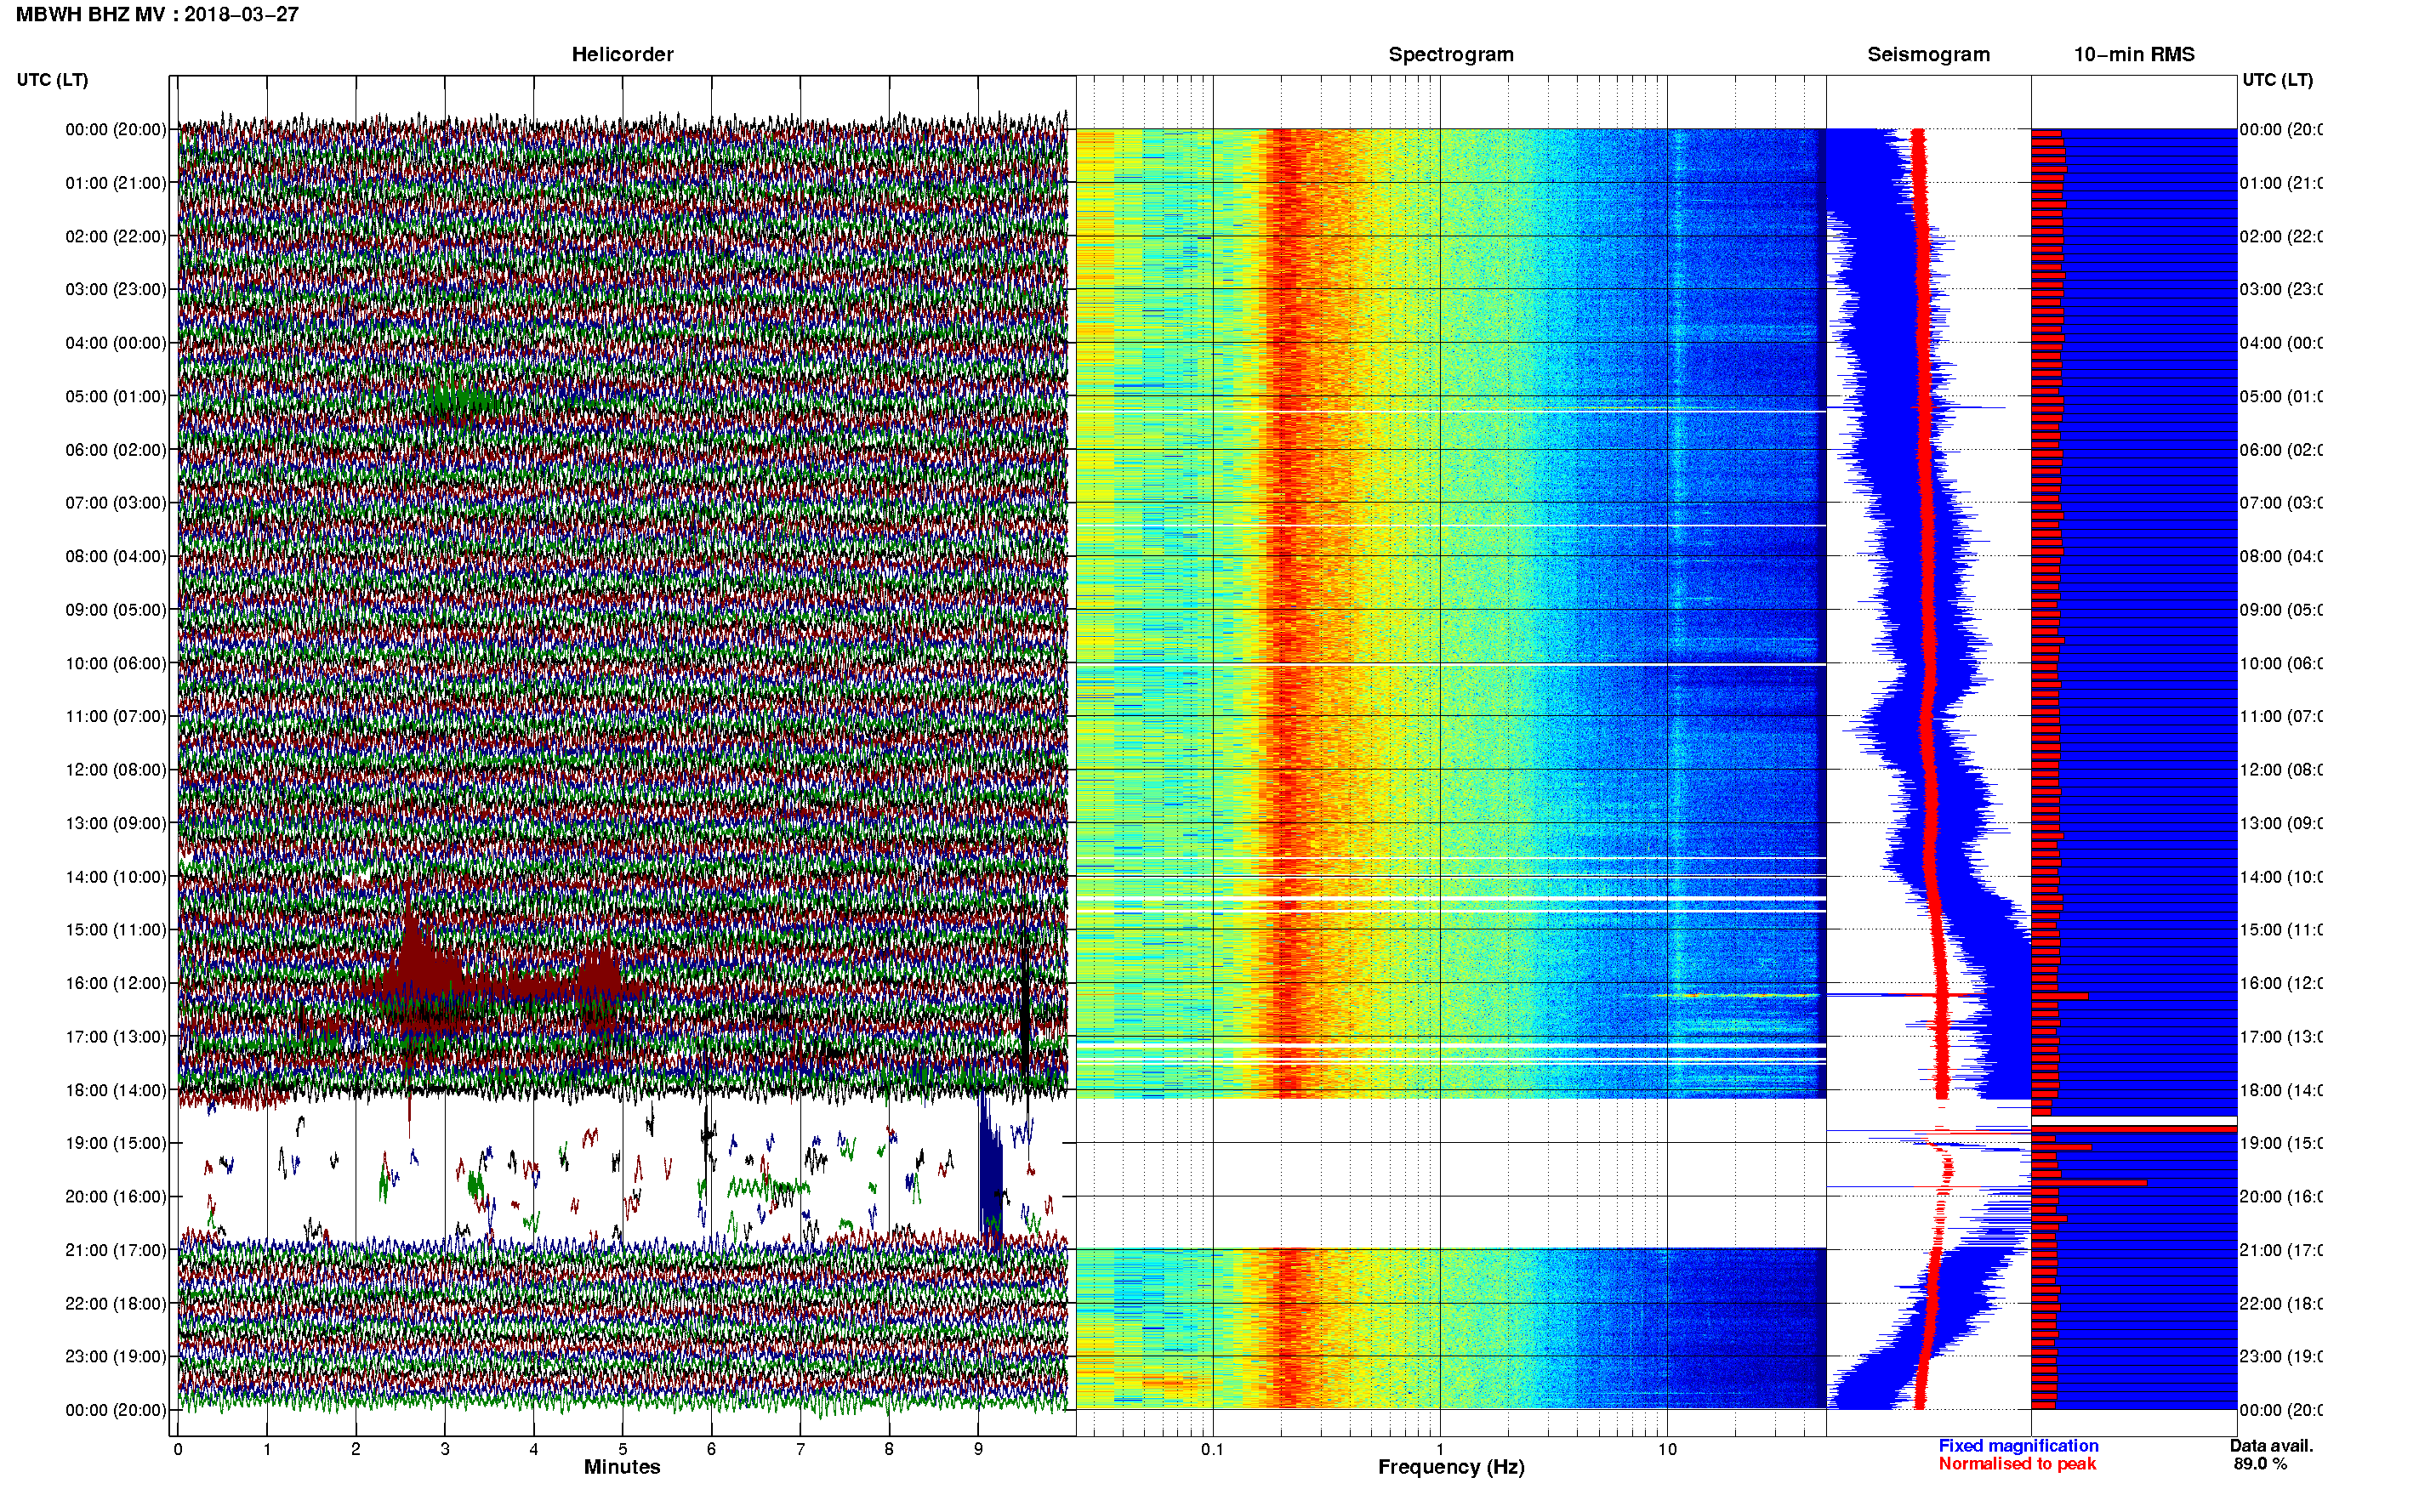
Task: Click the 'Minutes' axis label
Action: point(622,1467)
